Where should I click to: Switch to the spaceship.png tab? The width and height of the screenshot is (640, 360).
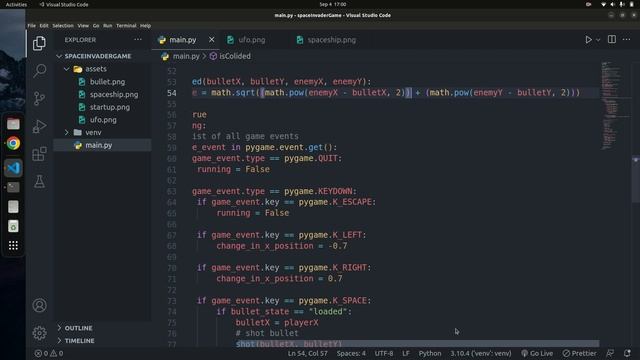coord(331,40)
